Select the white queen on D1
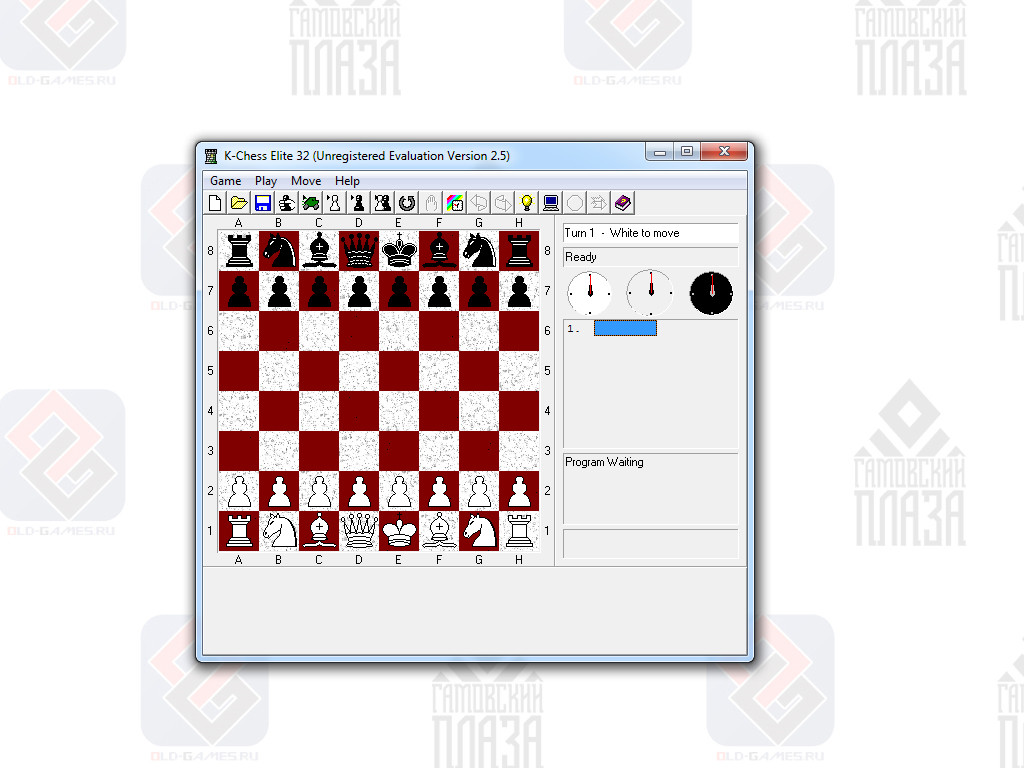This screenshot has height=768, width=1024. (x=359, y=531)
